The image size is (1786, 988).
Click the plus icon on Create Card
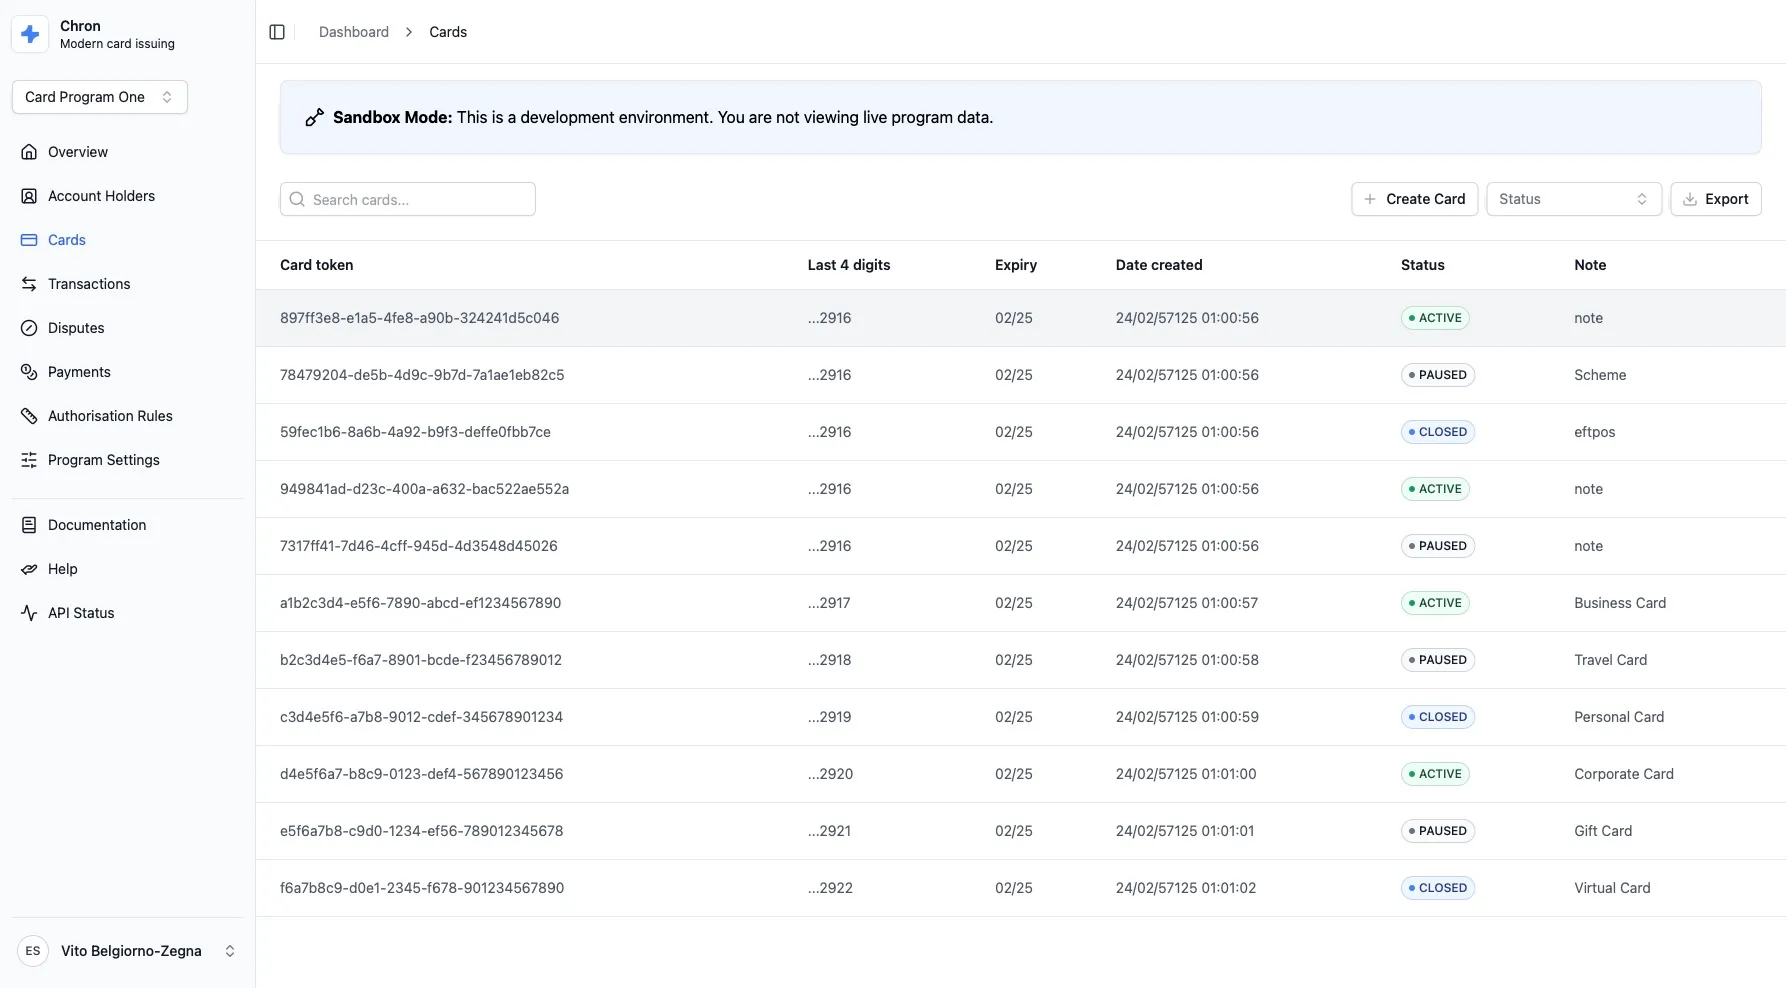1370,199
